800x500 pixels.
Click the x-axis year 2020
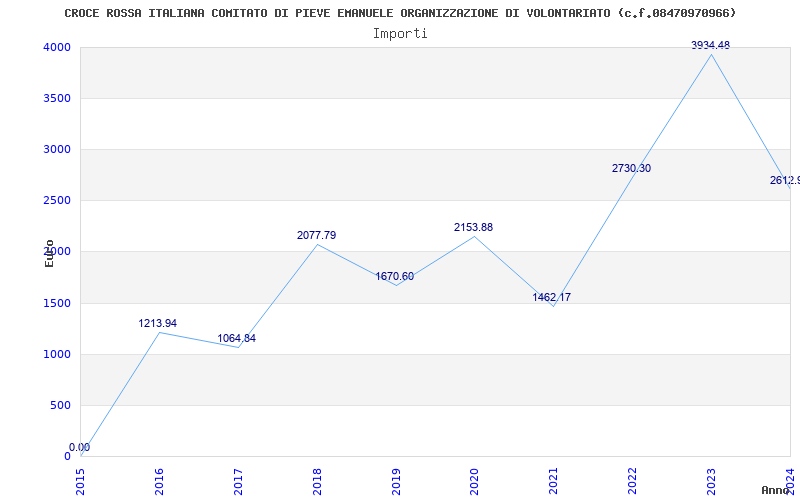pyautogui.click(x=474, y=482)
